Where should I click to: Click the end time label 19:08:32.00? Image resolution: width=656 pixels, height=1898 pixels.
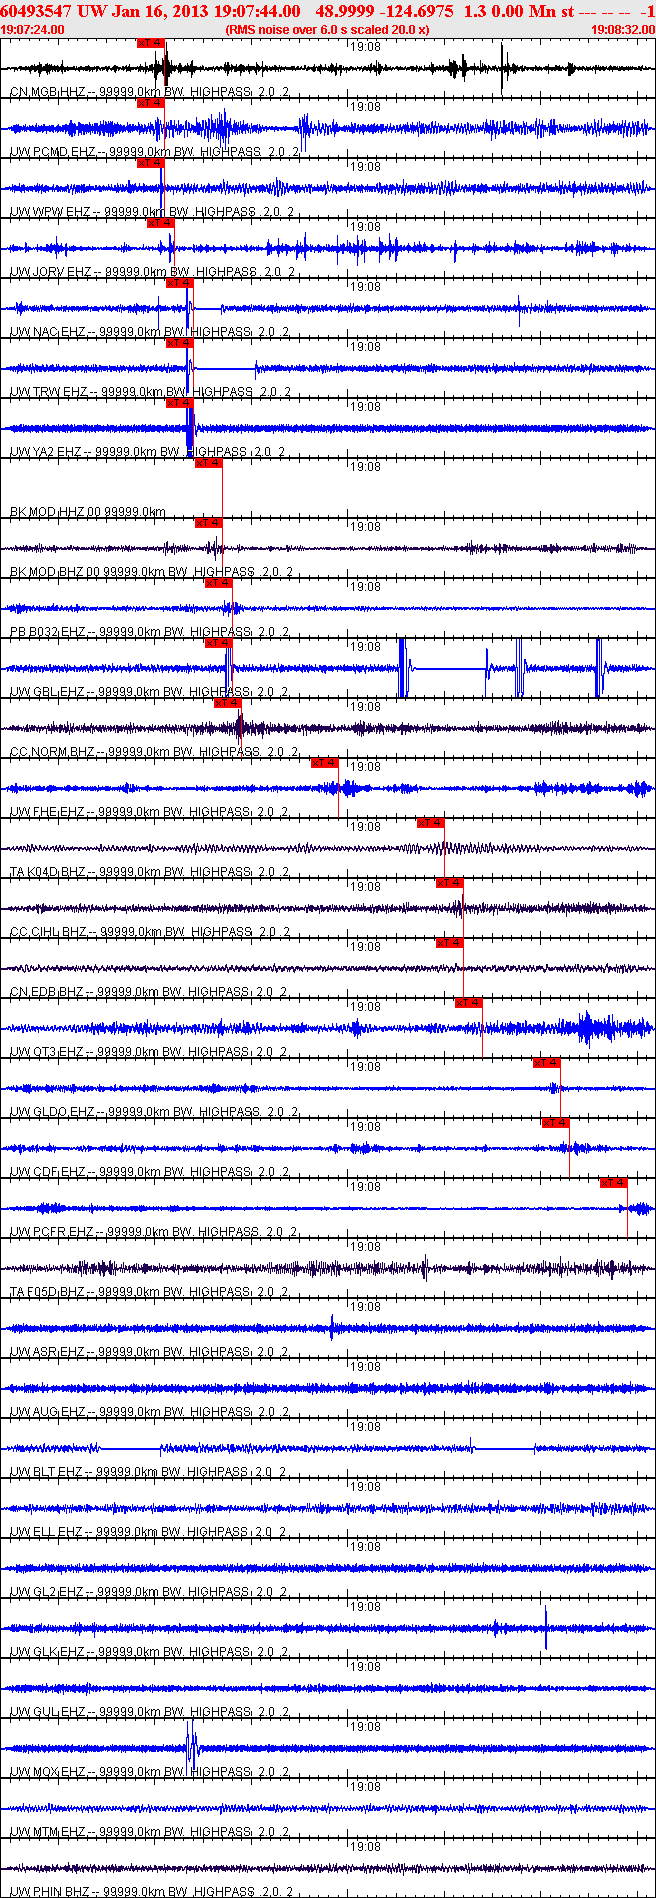click(623, 30)
